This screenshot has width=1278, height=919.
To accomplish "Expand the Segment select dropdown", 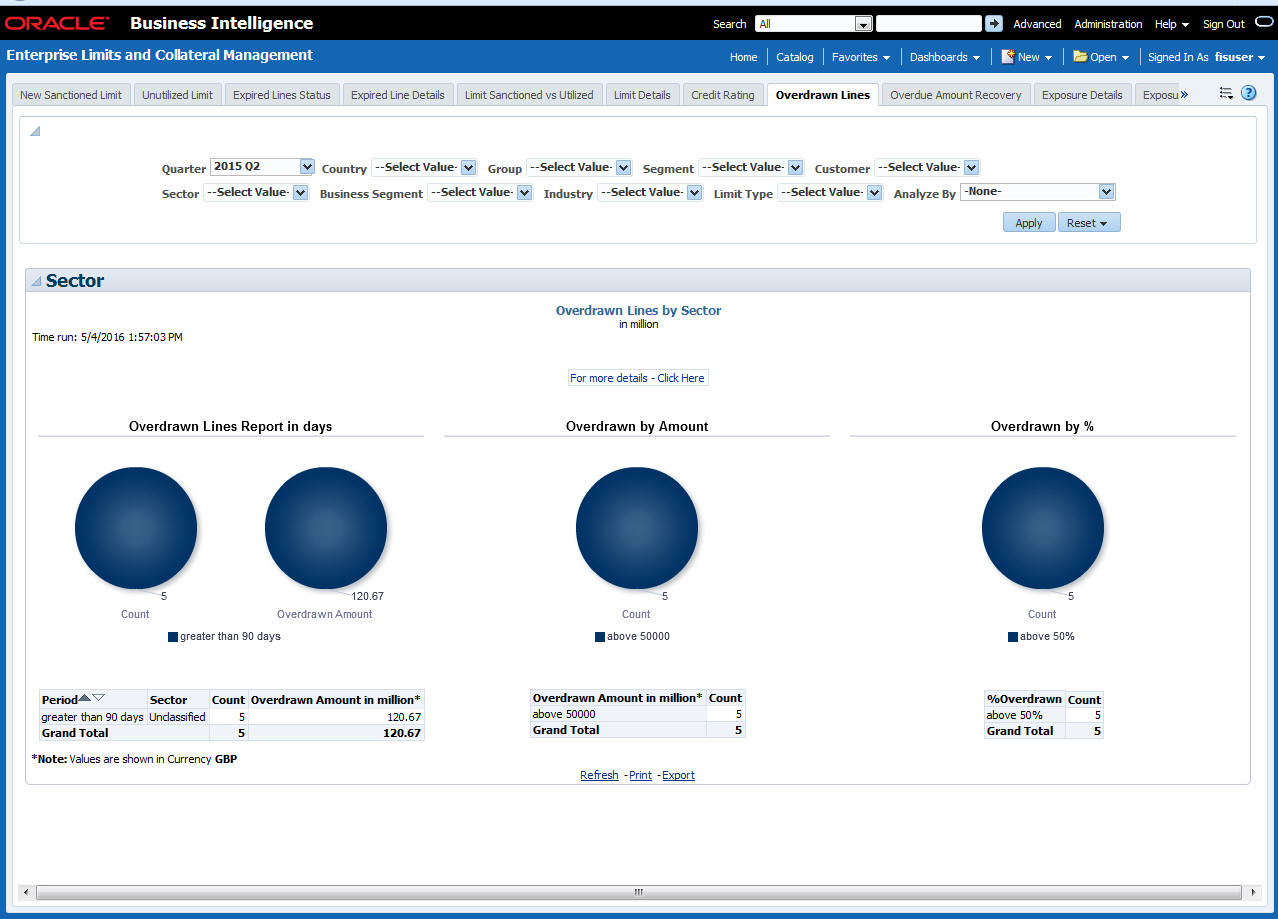I will click(x=795, y=168).
